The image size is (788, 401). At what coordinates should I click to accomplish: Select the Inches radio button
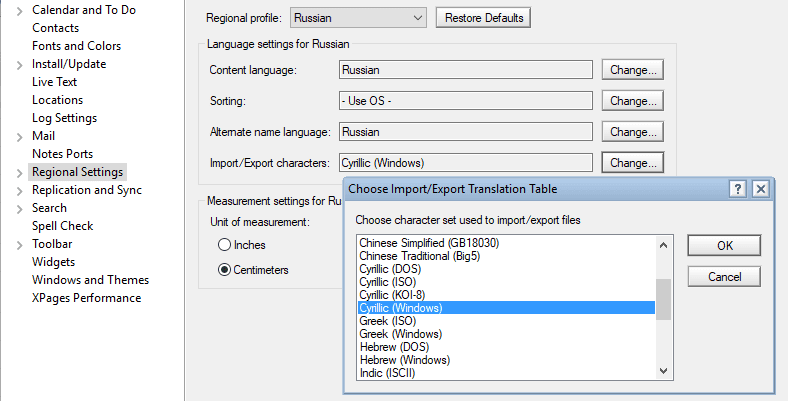pyautogui.click(x=224, y=245)
